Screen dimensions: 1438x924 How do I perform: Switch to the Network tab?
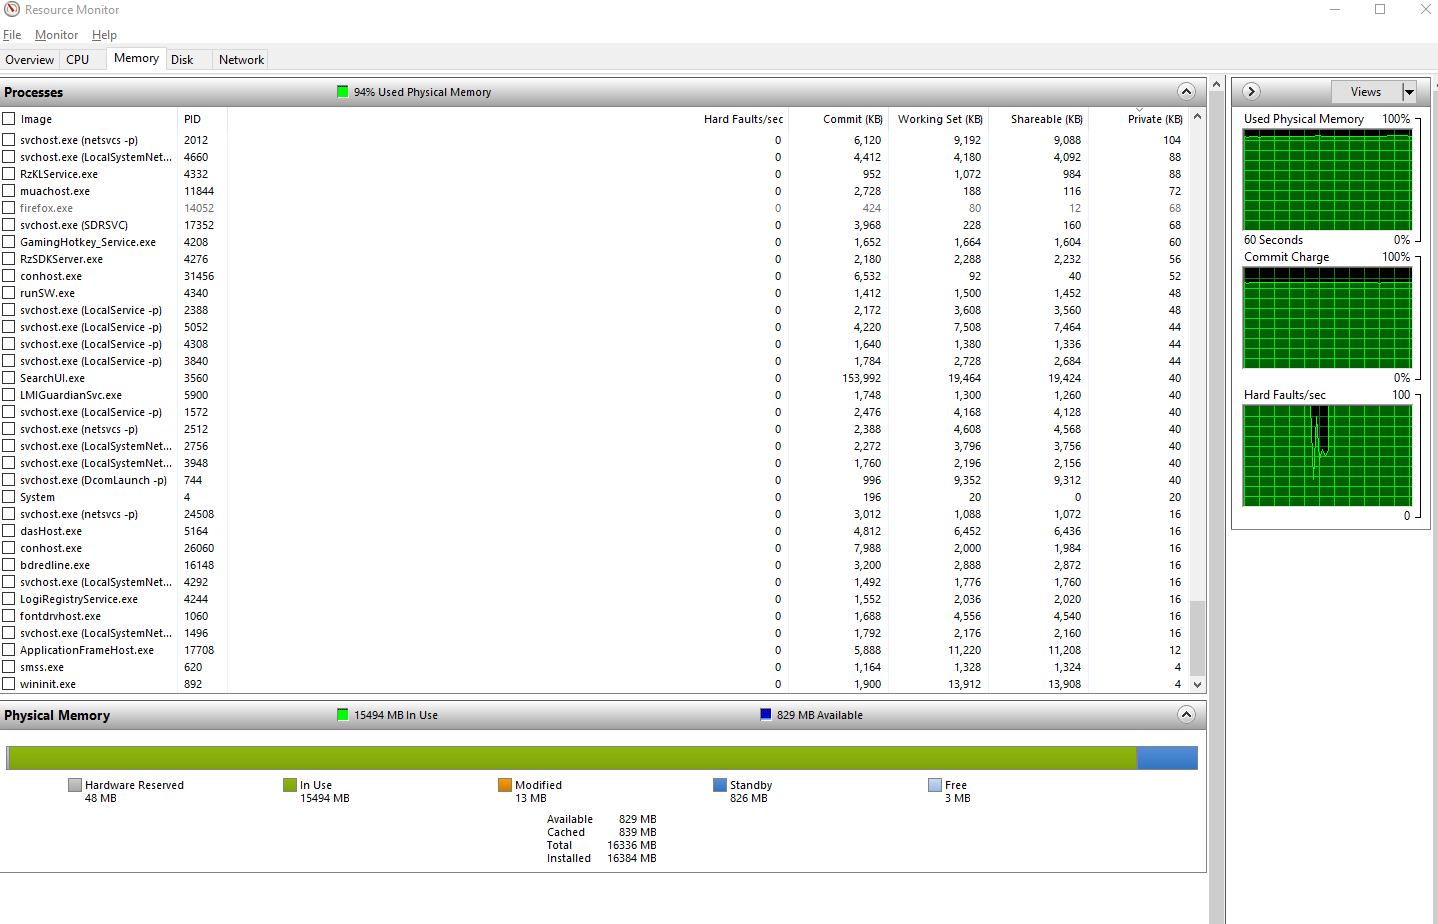click(242, 60)
